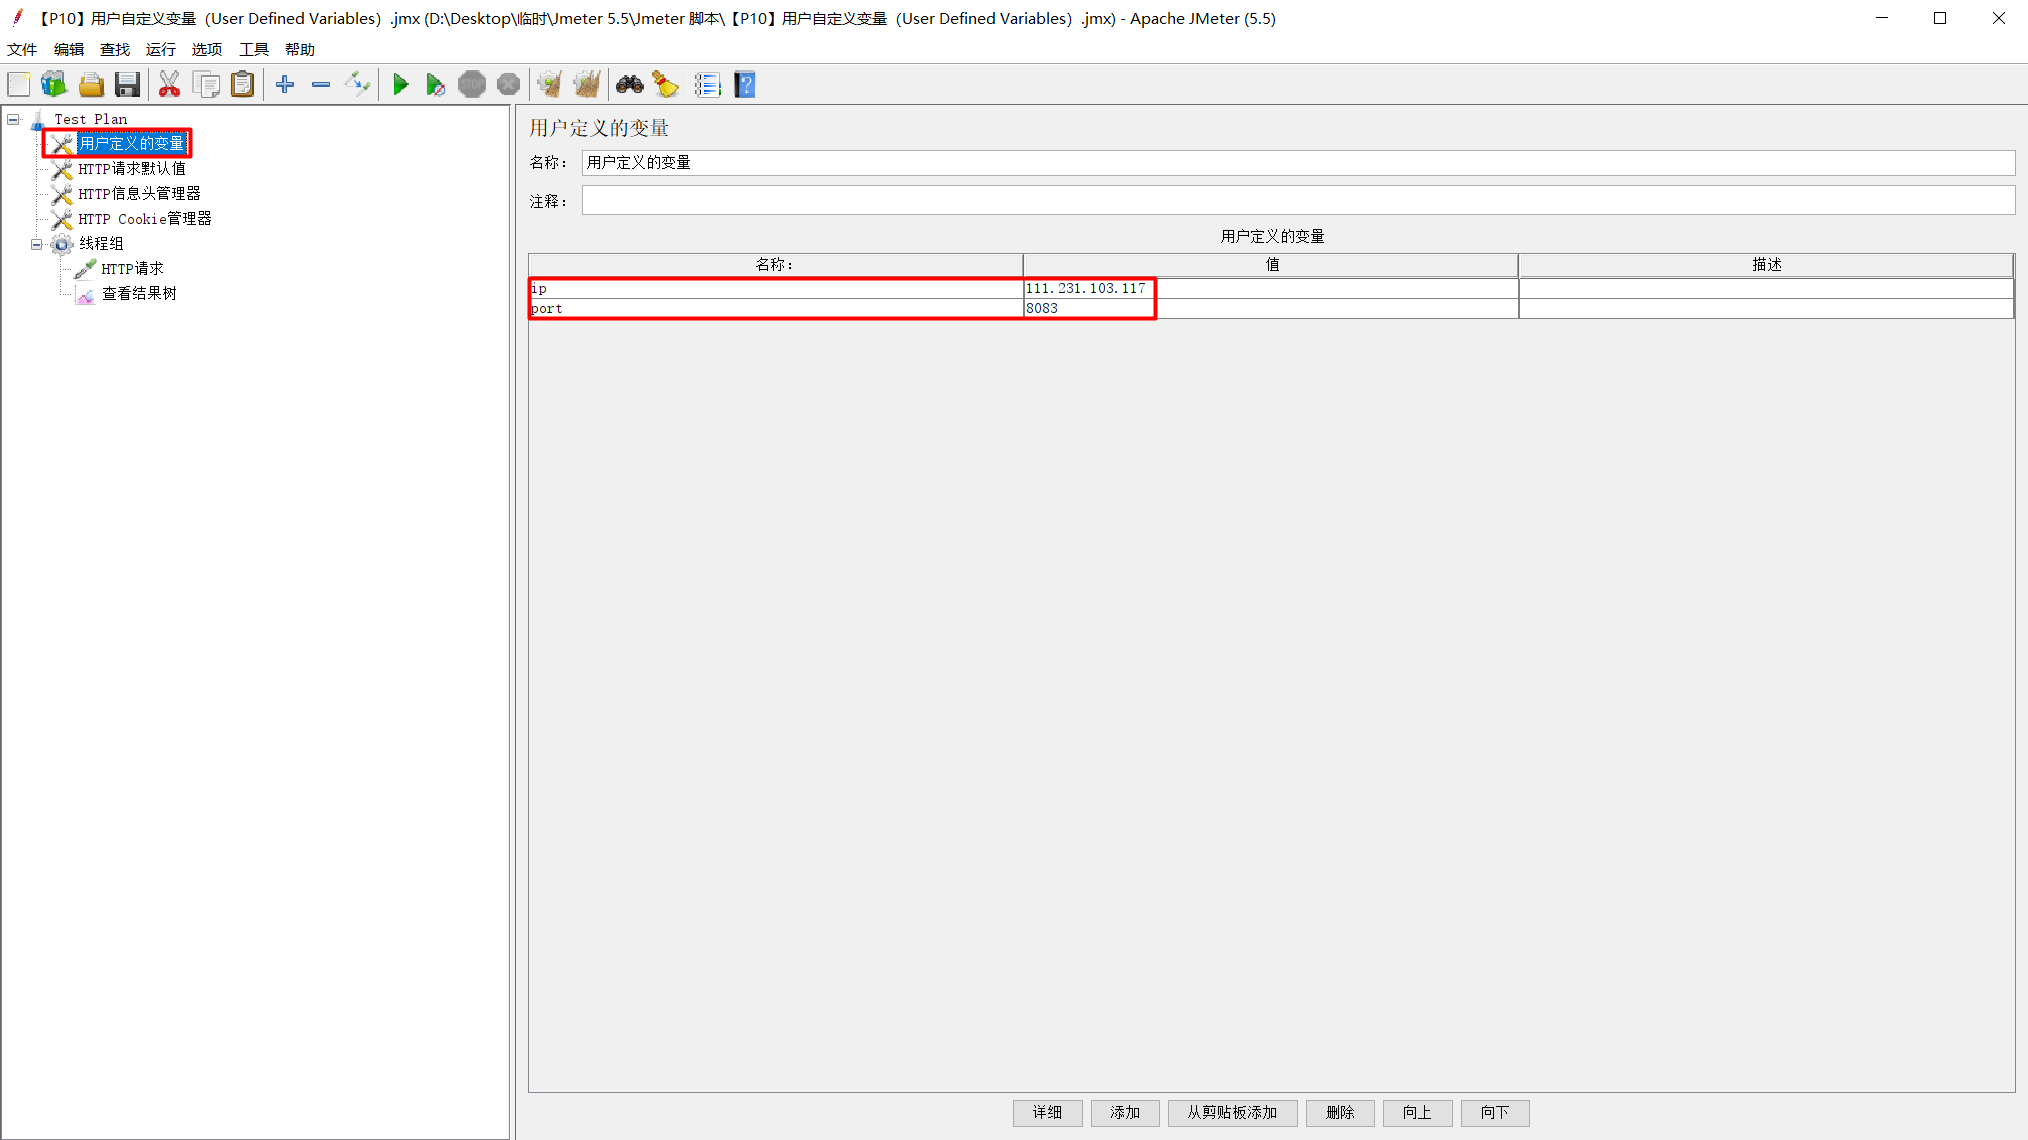Select Test Plan in the tree
This screenshot has width=2028, height=1140.
pyautogui.click(x=91, y=119)
